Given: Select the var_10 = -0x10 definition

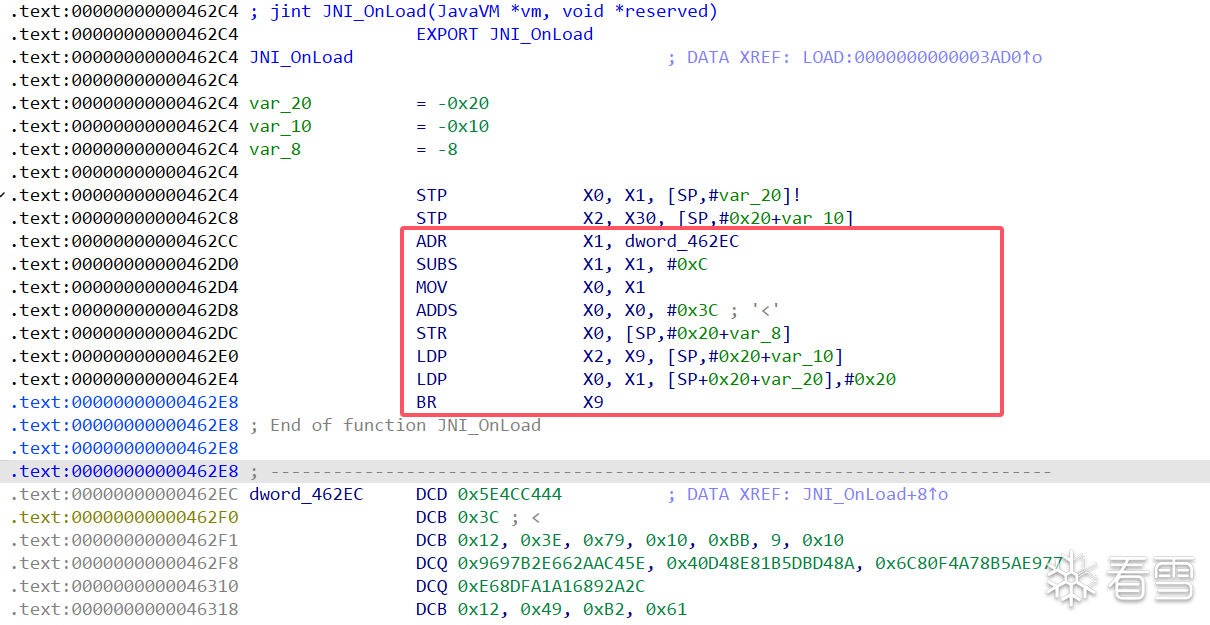Looking at the screenshot, I should pyautogui.click(x=369, y=126).
